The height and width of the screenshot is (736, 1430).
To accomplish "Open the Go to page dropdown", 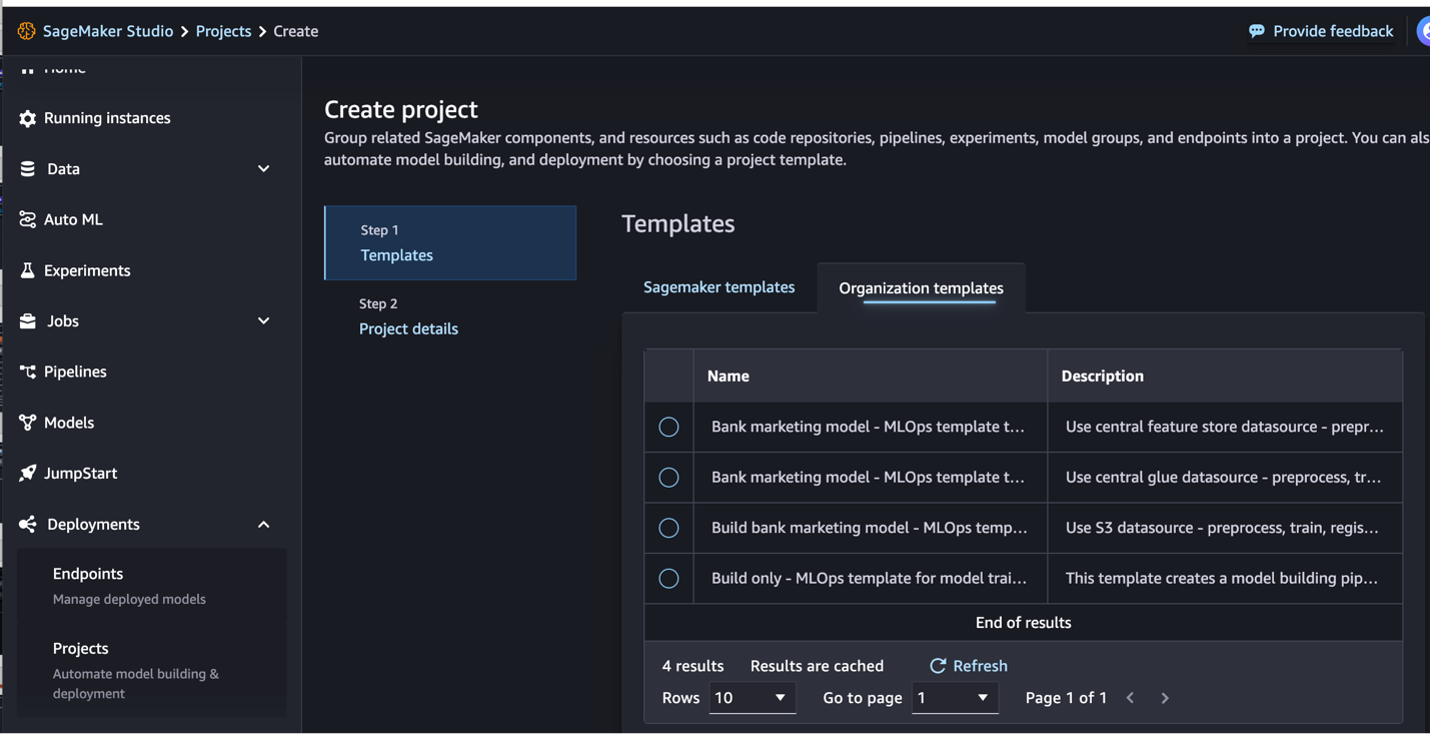I will click(954, 698).
